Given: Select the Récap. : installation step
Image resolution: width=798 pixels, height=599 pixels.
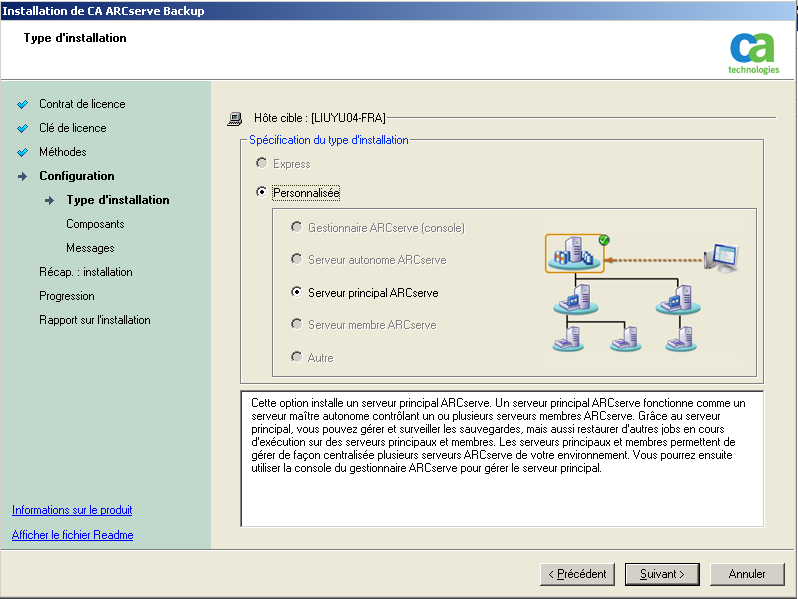Looking at the screenshot, I should 86,272.
